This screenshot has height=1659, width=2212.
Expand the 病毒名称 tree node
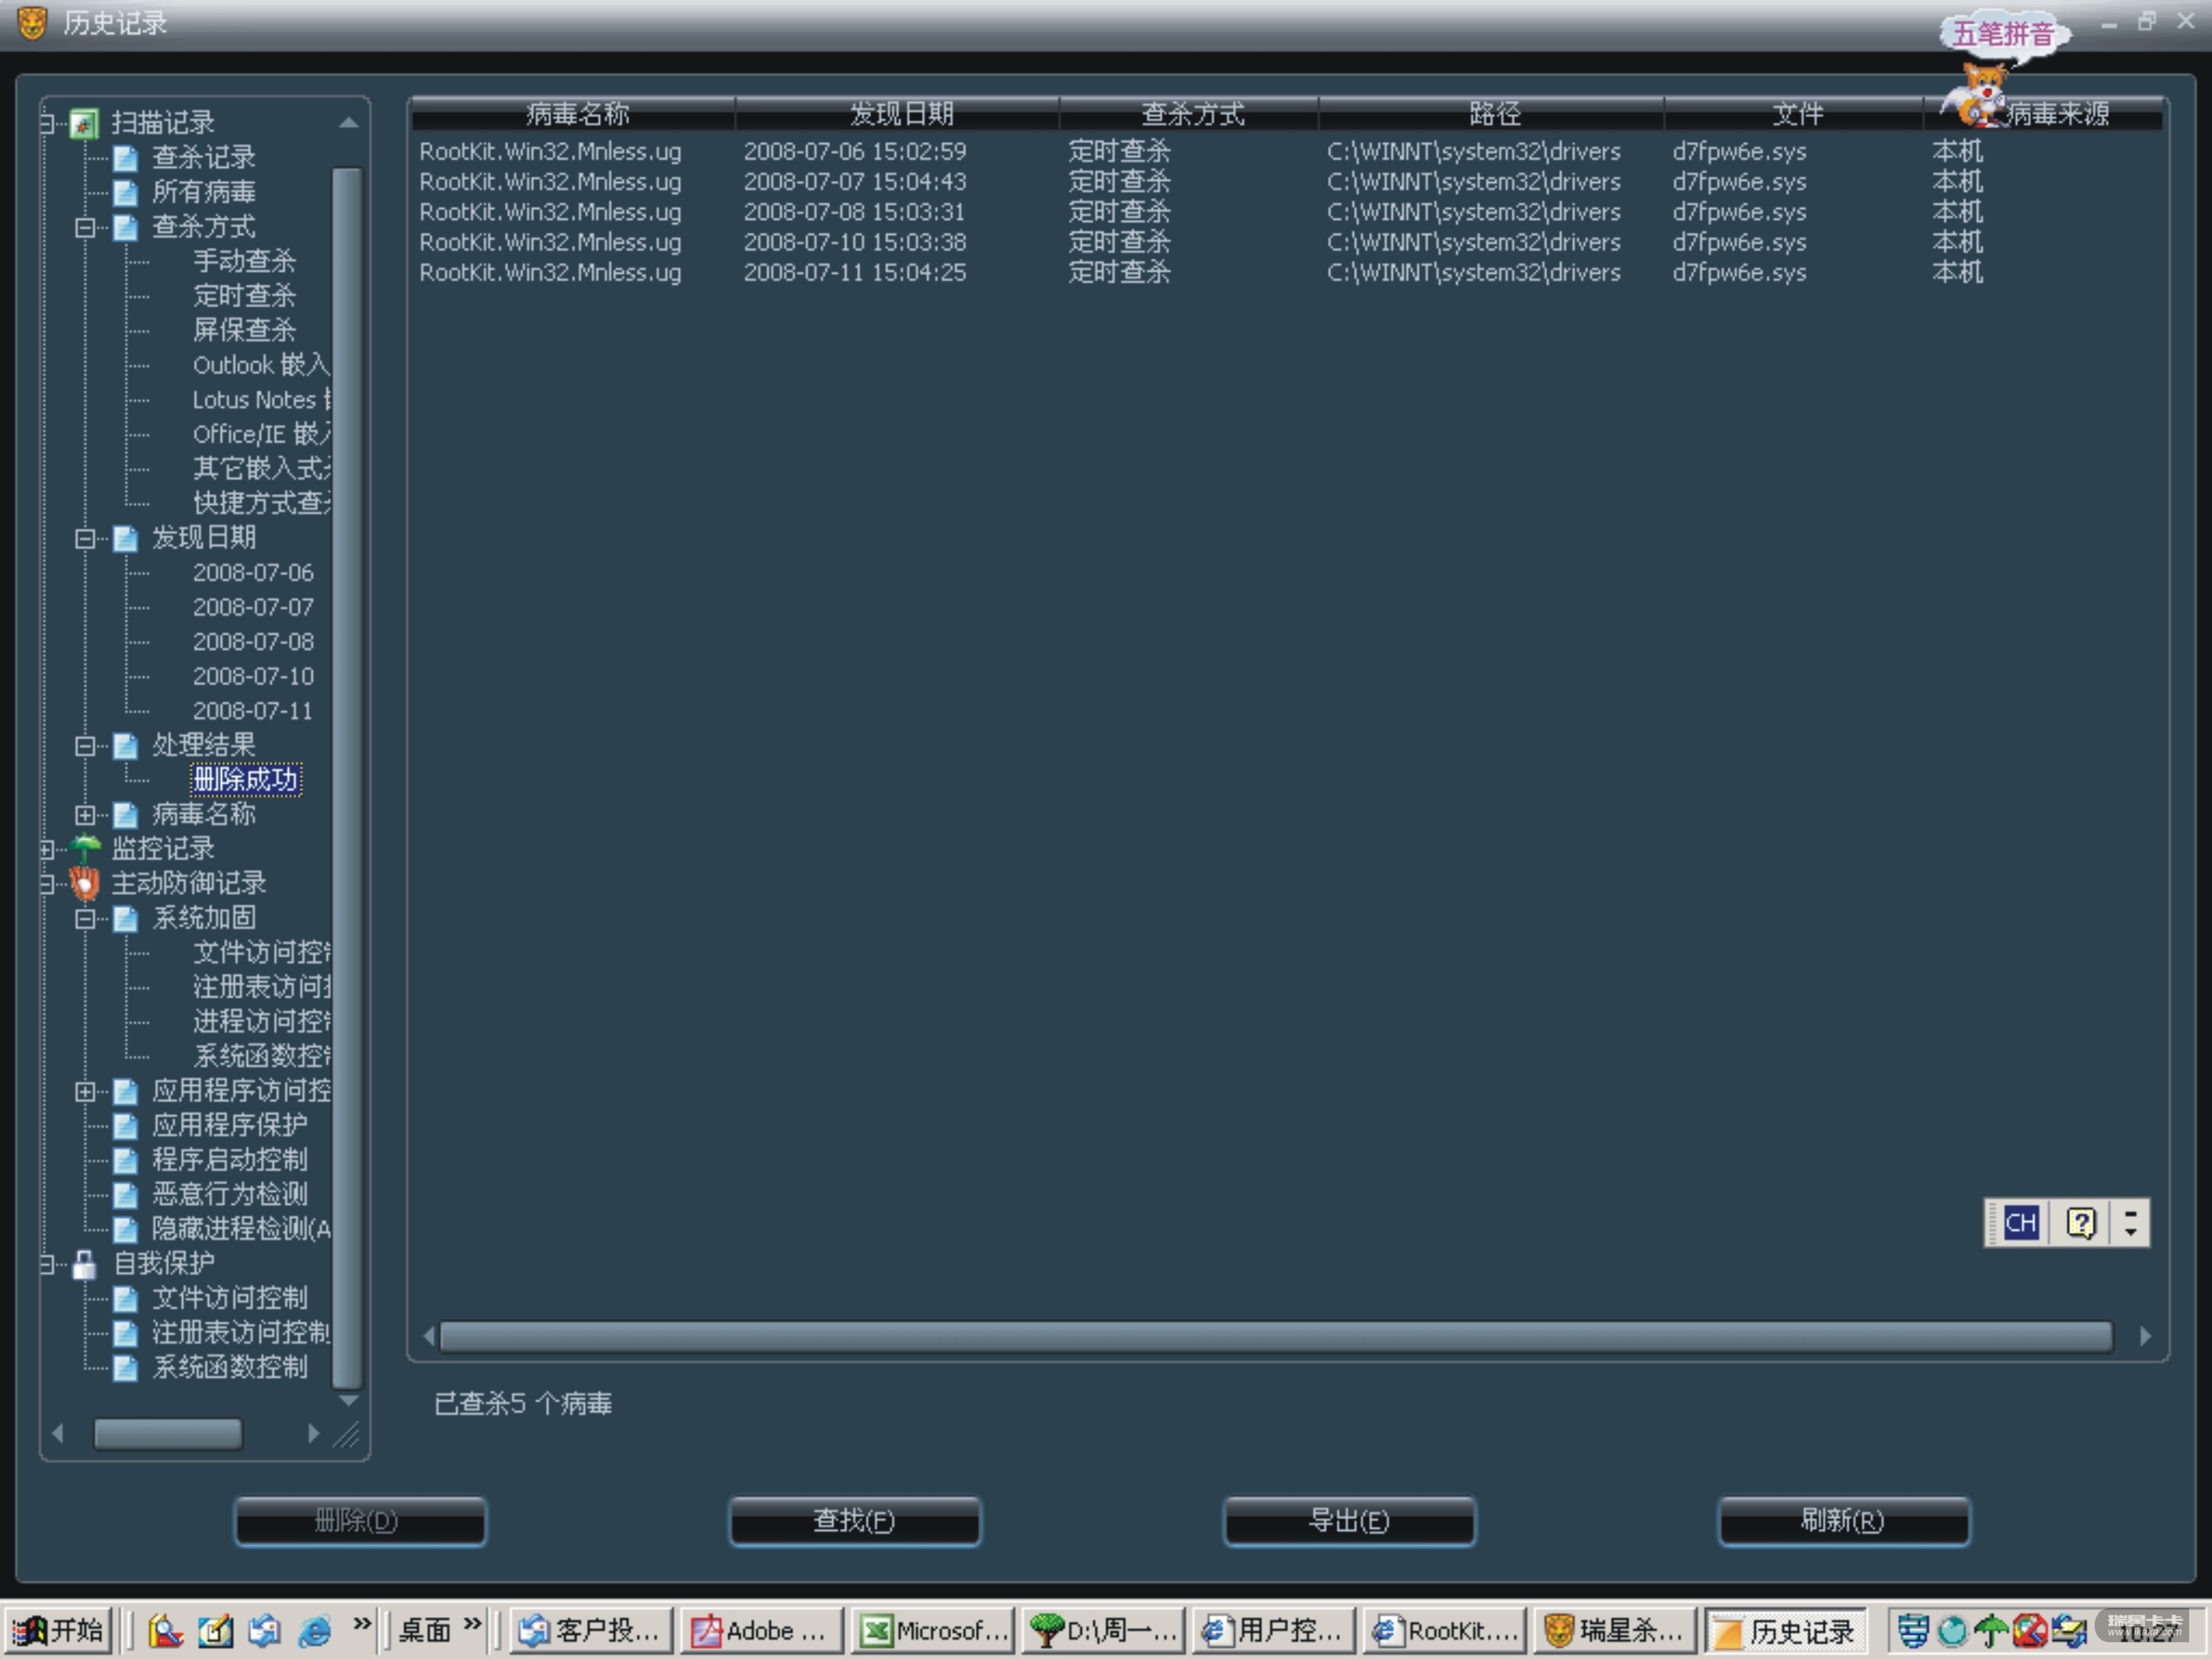[x=85, y=815]
